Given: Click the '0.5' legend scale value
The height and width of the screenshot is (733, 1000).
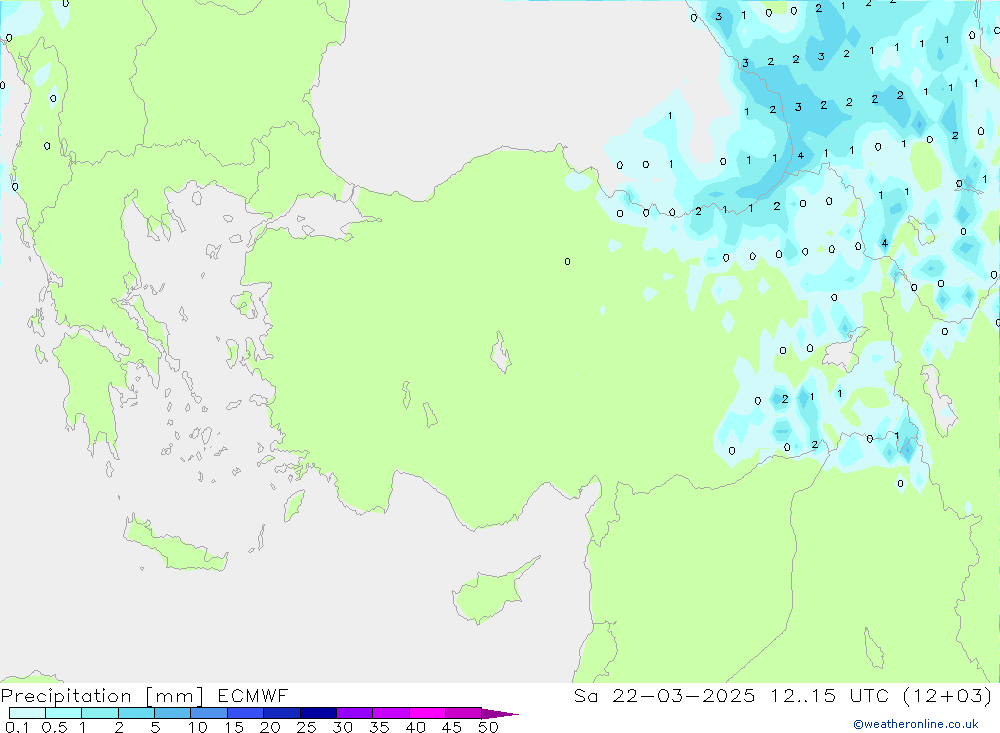Looking at the screenshot, I should coord(54,727).
